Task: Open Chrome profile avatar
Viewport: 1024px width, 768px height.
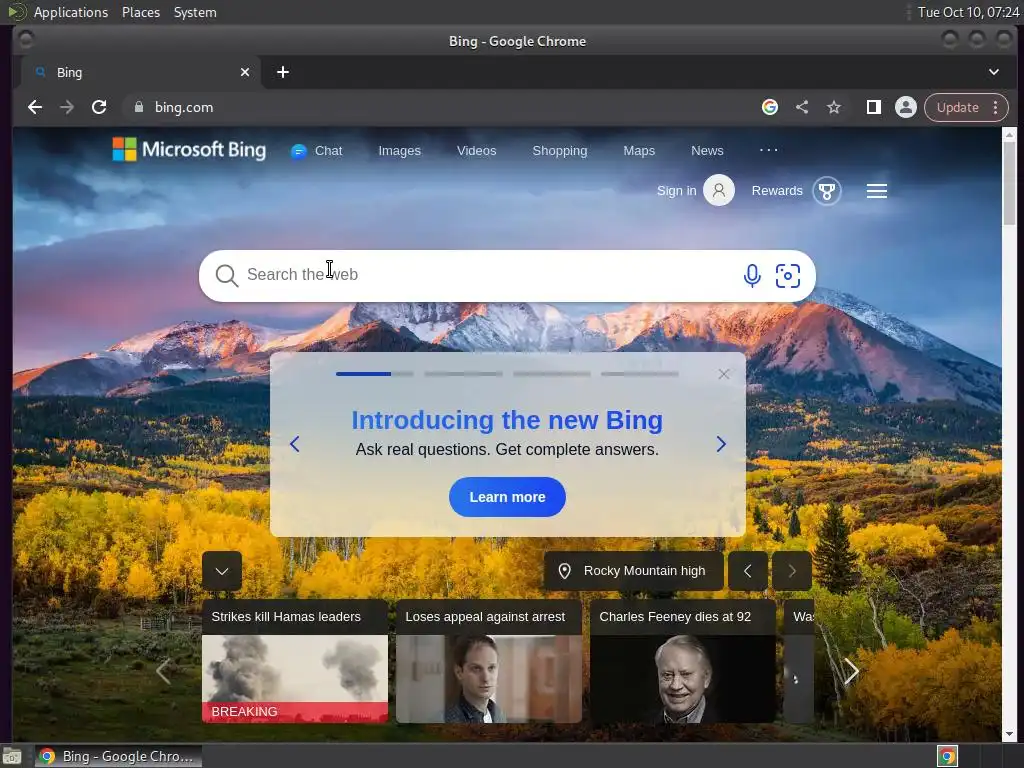Action: click(x=906, y=107)
